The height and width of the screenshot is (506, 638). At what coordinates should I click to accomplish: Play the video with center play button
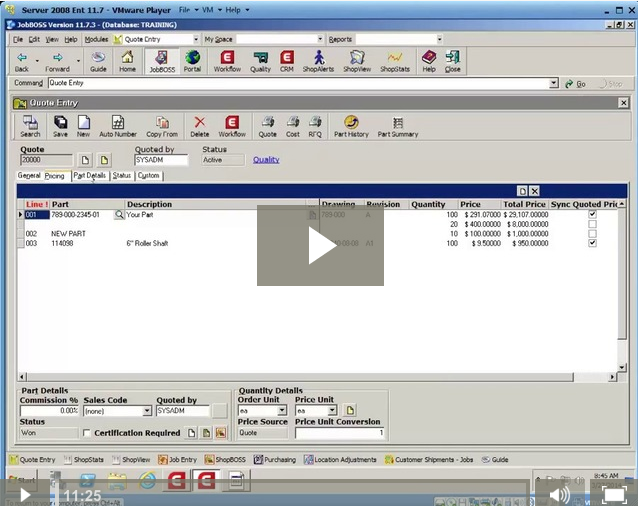pos(320,245)
